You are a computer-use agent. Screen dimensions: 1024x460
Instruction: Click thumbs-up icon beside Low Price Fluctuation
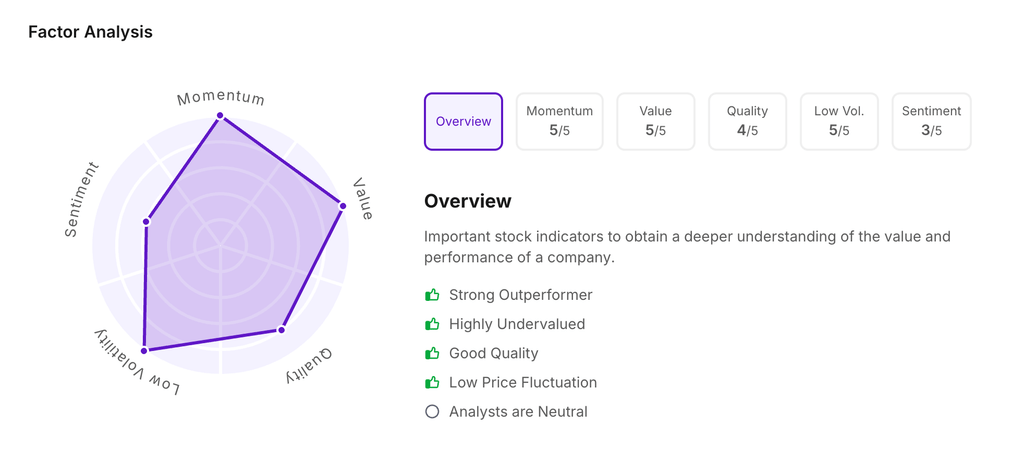pyautogui.click(x=432, y=382)
